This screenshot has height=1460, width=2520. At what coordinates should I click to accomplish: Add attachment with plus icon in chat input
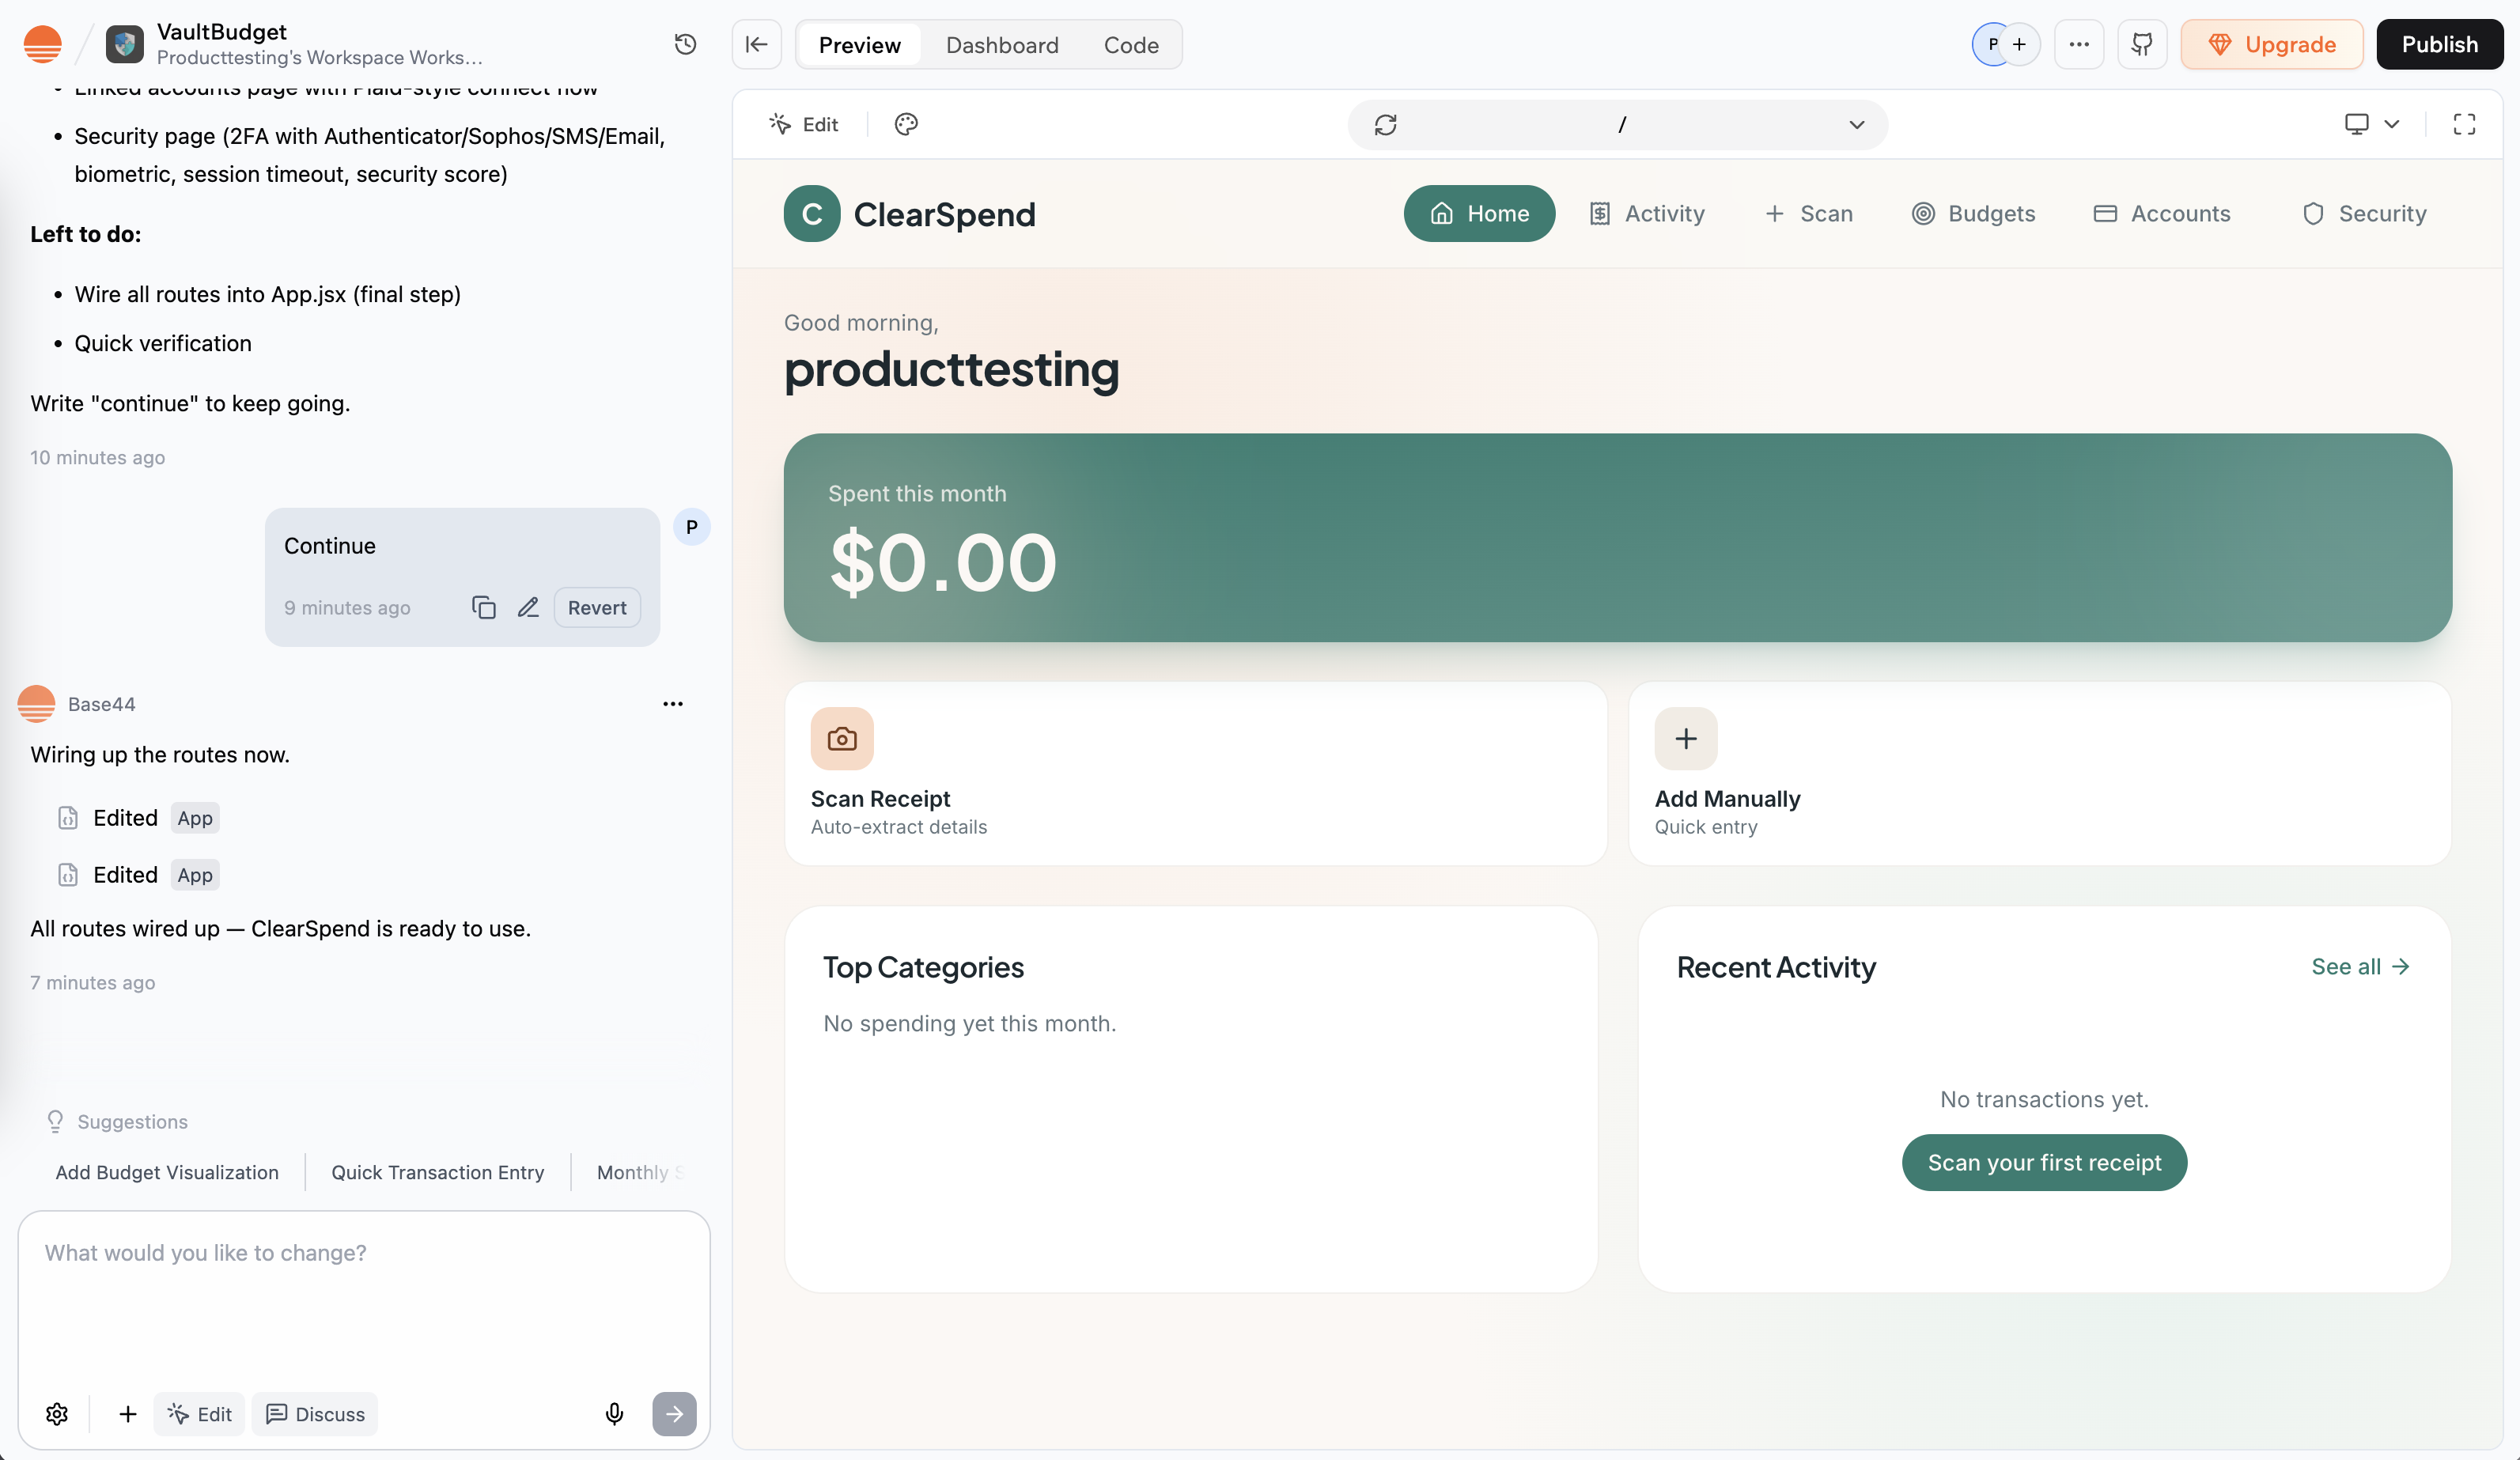(x=127, y=1413)
